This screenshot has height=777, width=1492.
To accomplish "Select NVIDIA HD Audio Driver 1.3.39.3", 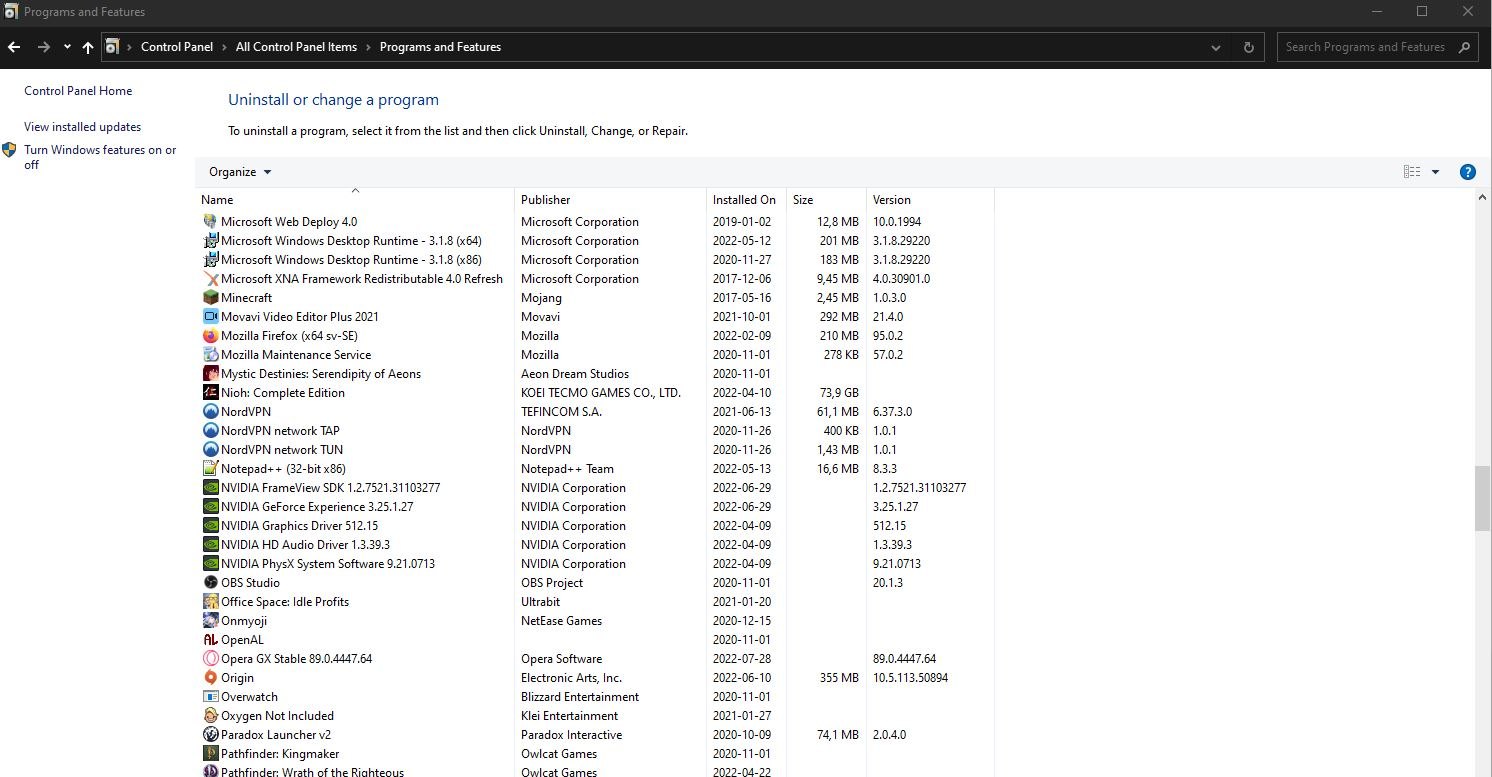I will pyautogui.click(x=597, y=545).
